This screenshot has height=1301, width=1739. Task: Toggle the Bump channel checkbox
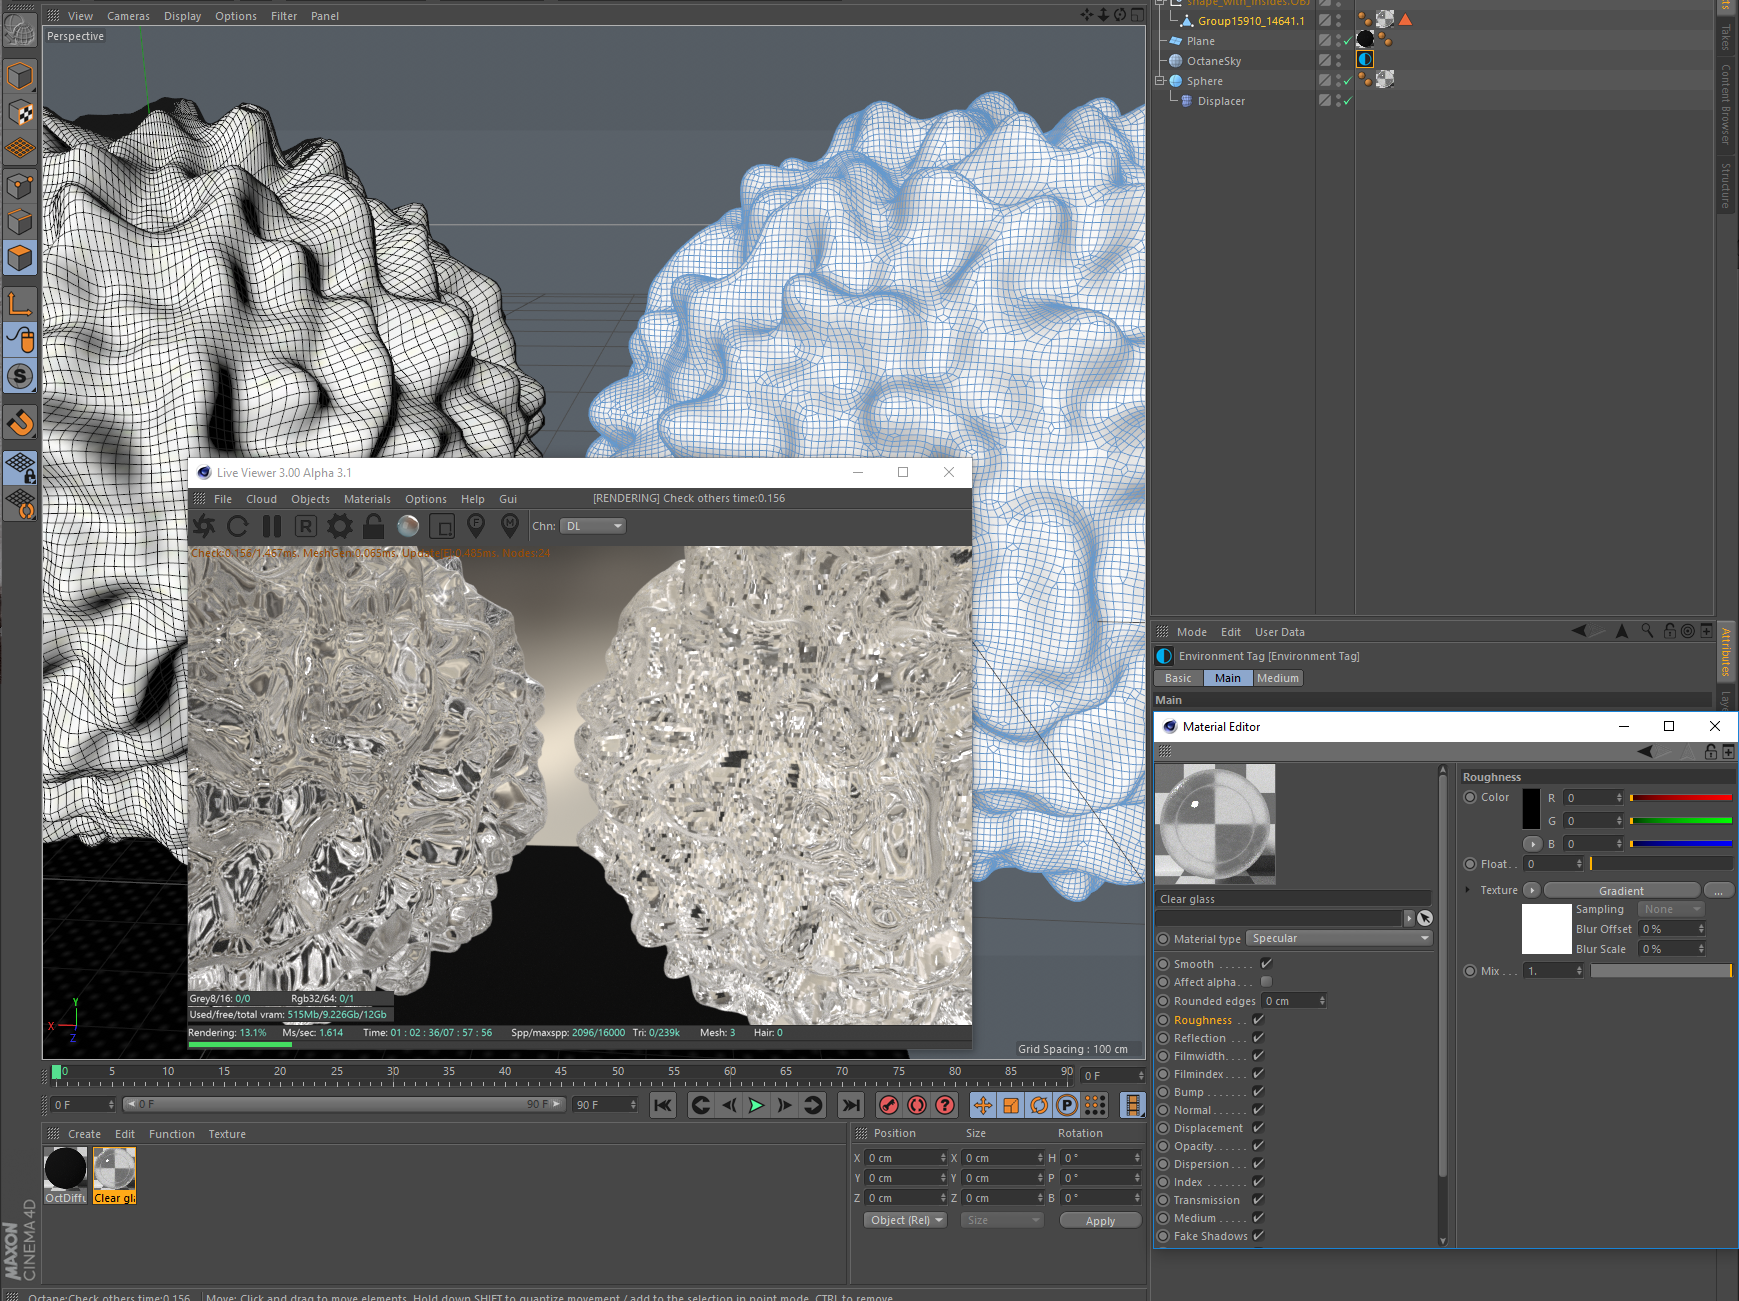pos(1258,1092)
